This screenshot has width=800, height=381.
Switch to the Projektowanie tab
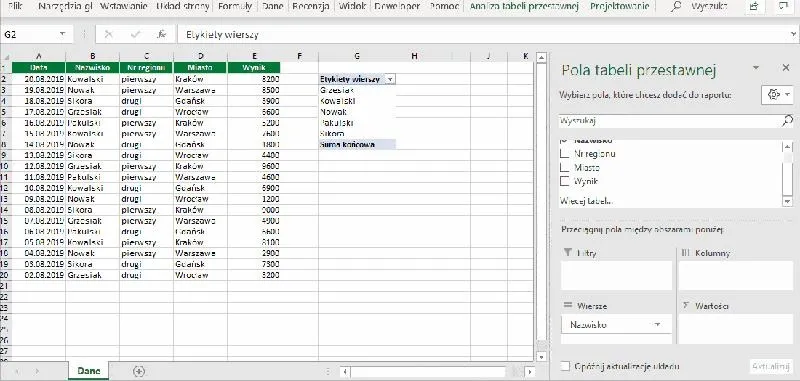619,7
